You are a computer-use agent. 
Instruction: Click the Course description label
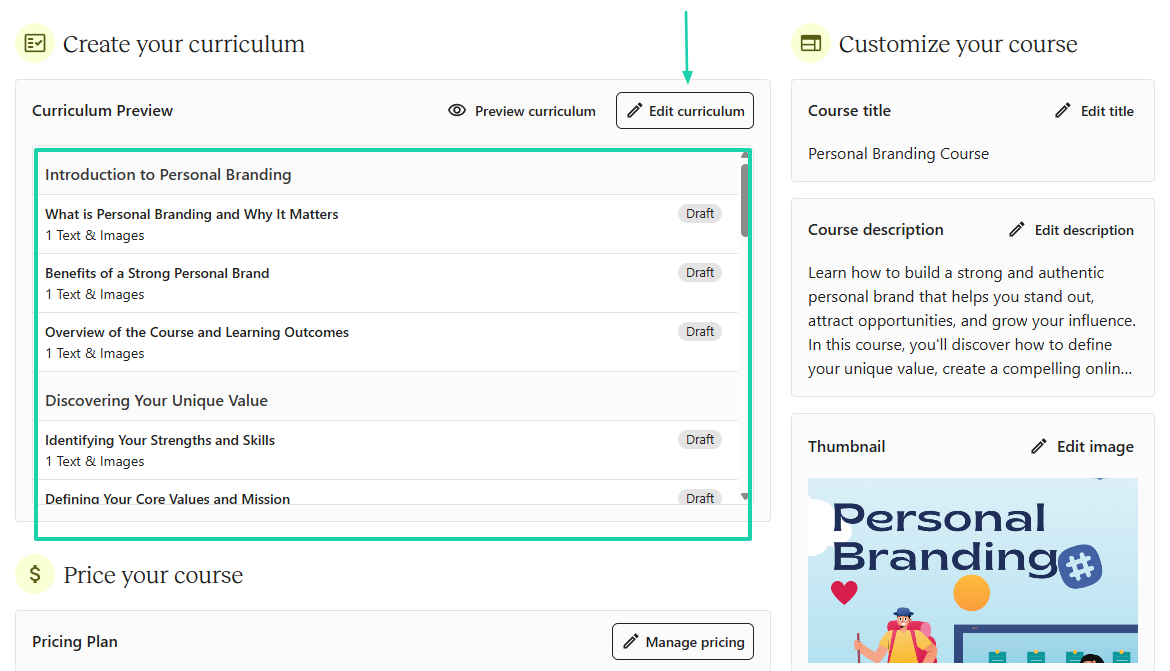(x=875, y=230)
